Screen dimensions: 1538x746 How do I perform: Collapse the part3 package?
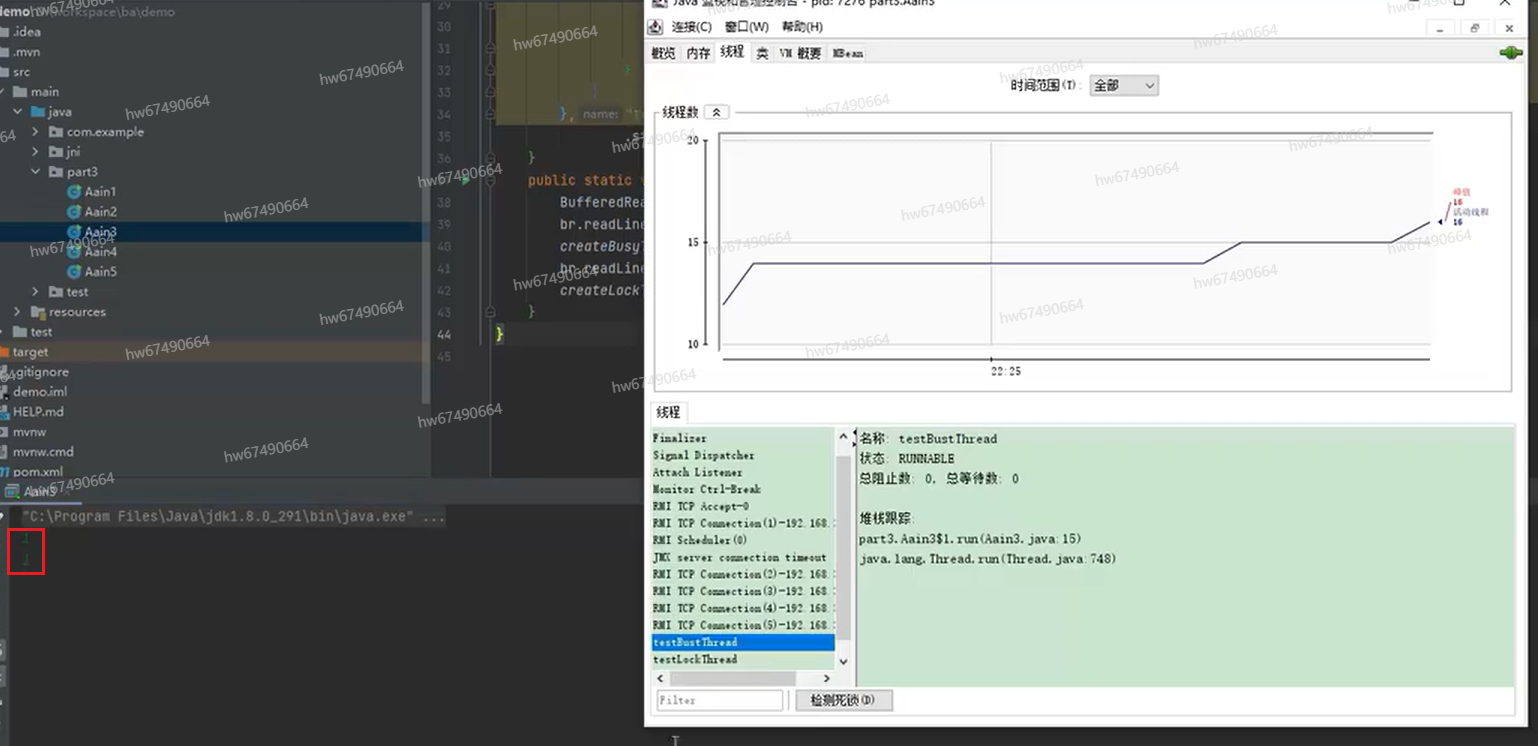35,172
